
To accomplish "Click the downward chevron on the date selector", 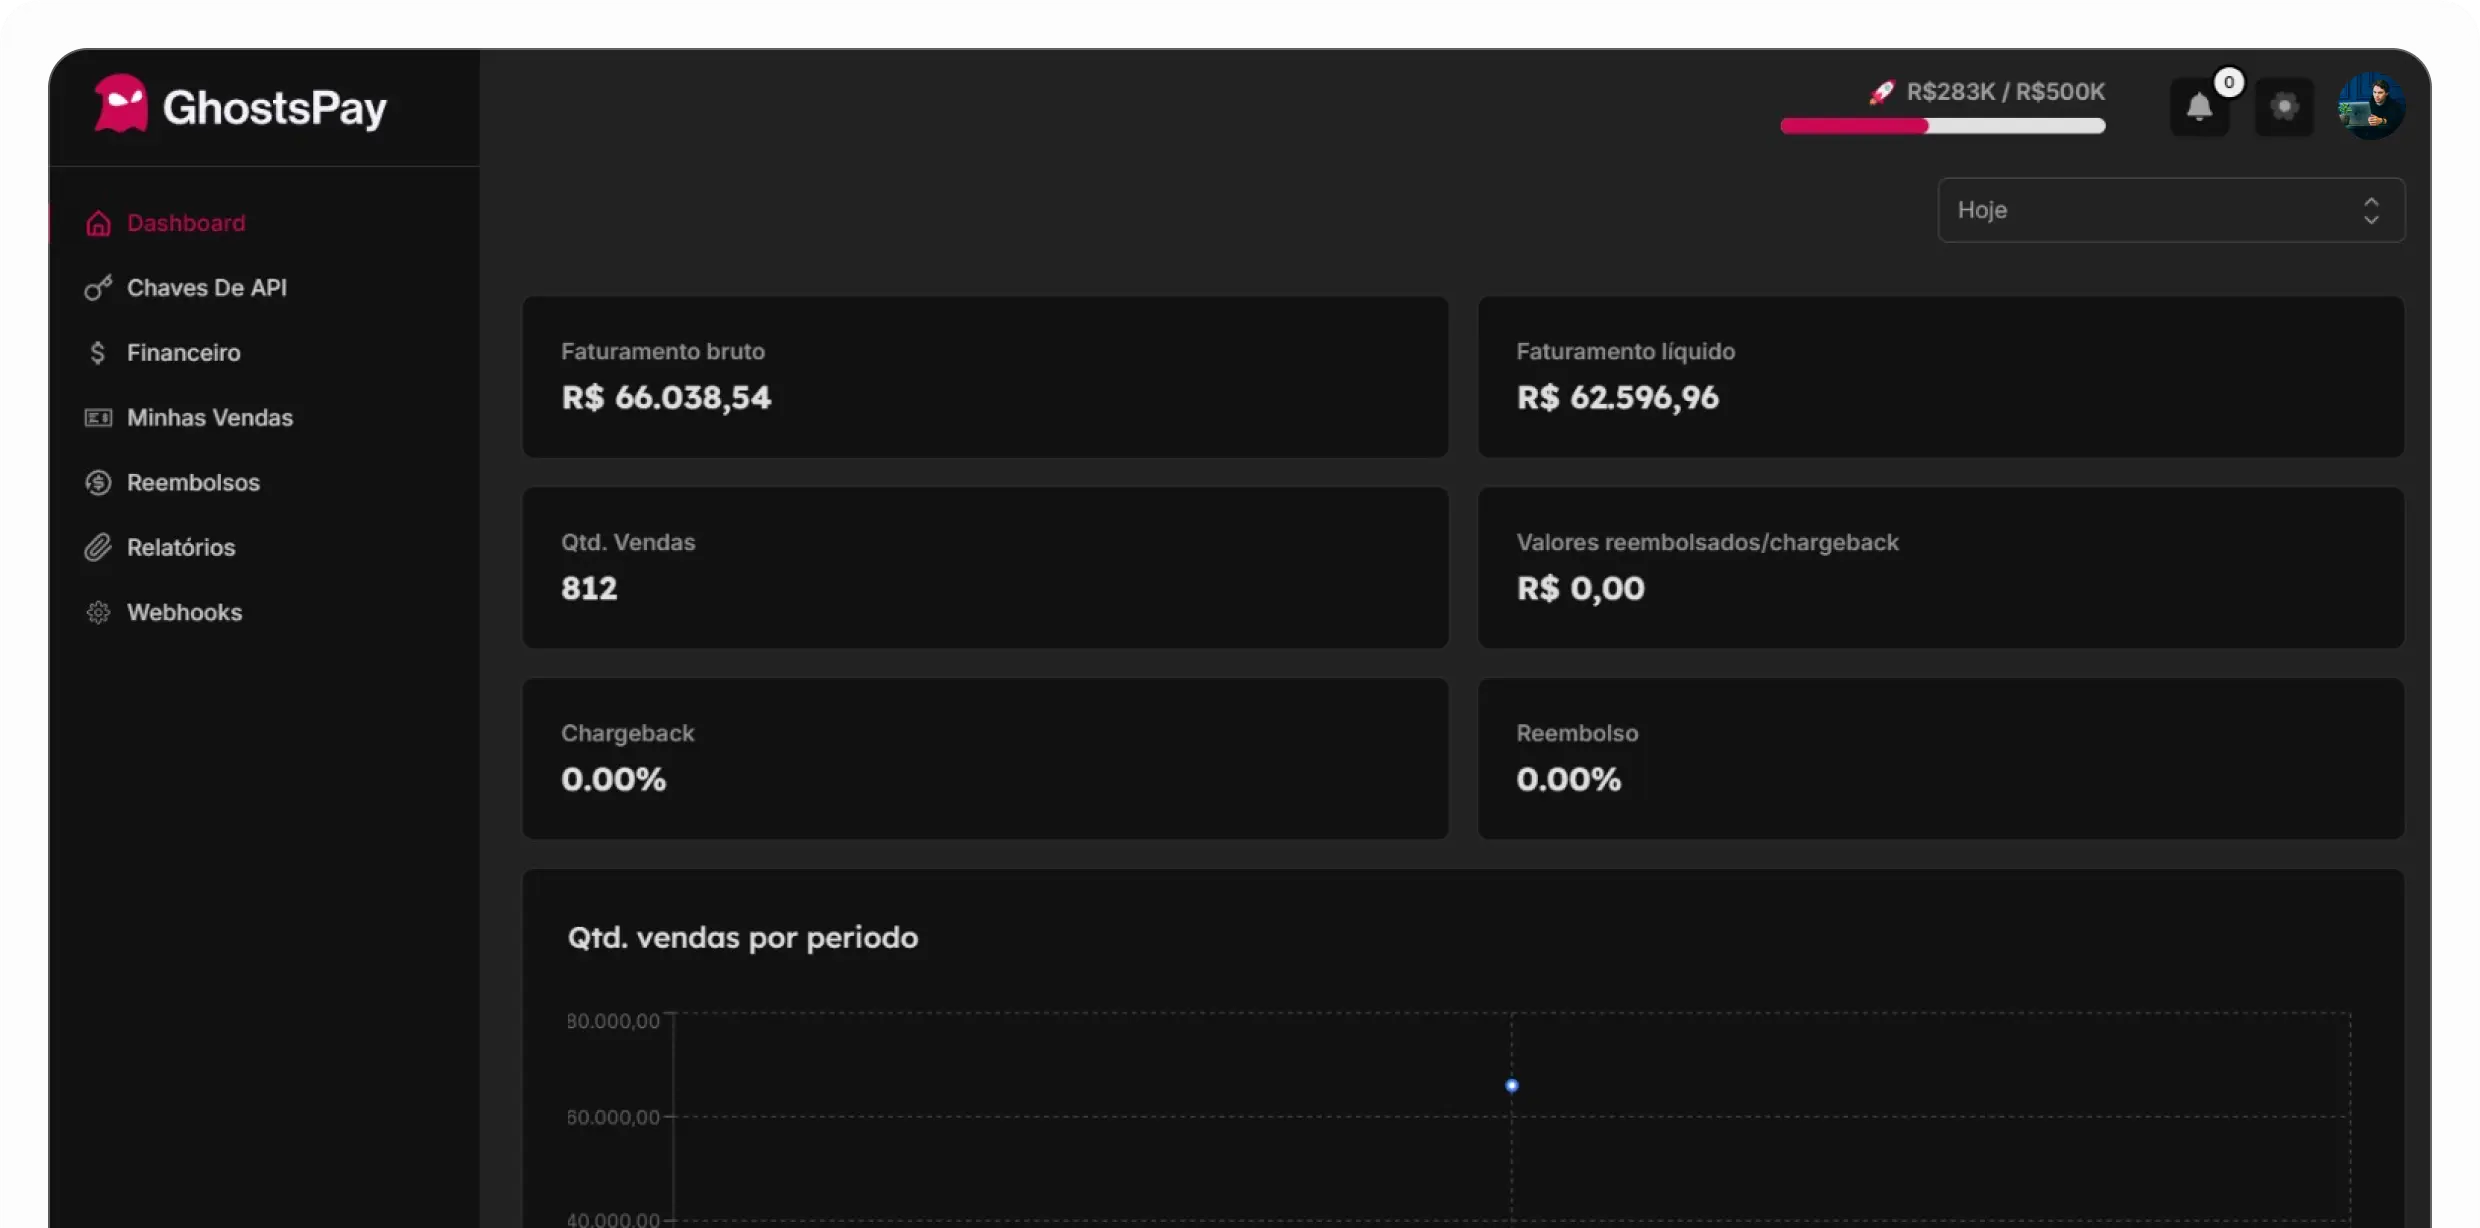I will pyautogui.click(x=2371, y=221).
